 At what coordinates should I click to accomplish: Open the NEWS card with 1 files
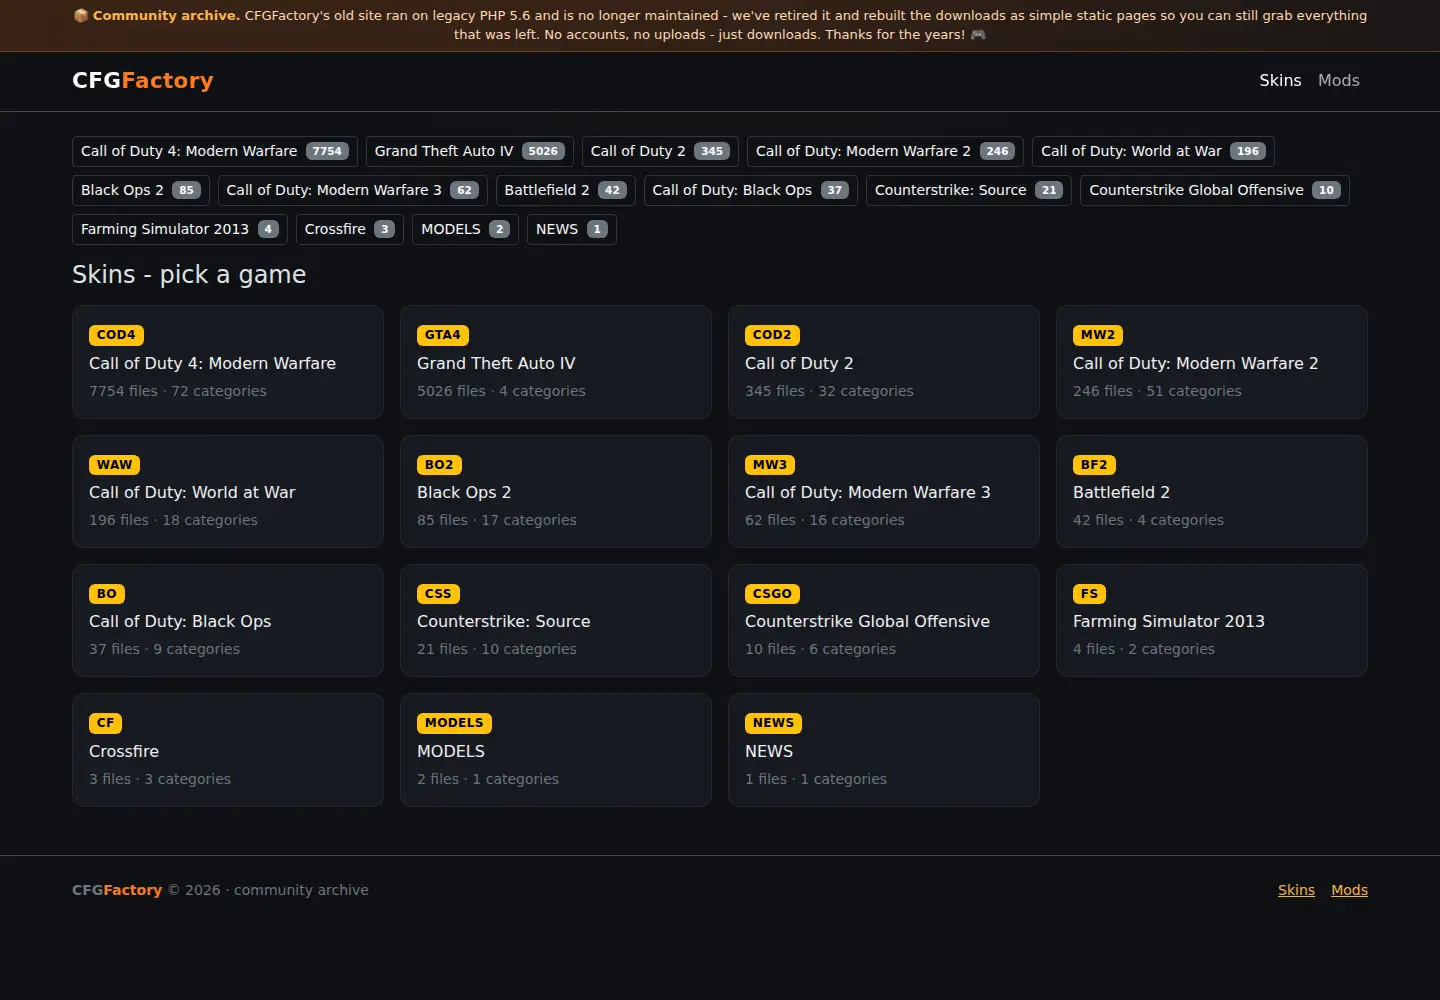pyautogui.click(x=884, y=750)
